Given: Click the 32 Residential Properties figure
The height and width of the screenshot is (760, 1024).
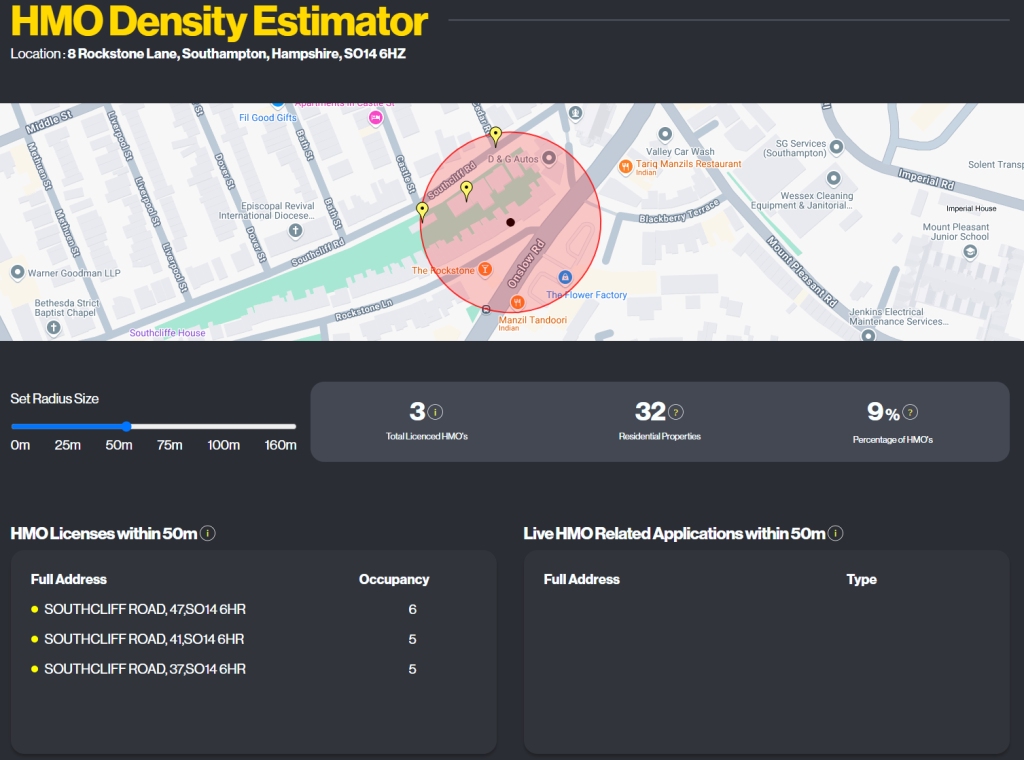Looking at the screenshot, I should [x=650, y=411].
